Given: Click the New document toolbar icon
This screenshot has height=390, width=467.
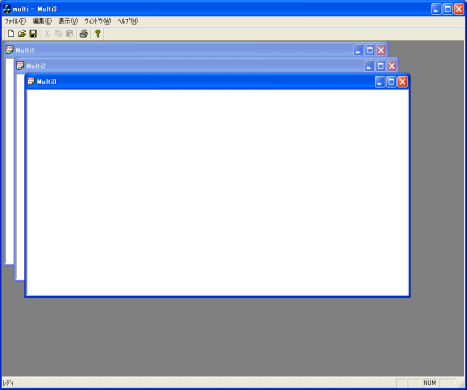Looking at the screenshot, I should [x=11, y=34].
